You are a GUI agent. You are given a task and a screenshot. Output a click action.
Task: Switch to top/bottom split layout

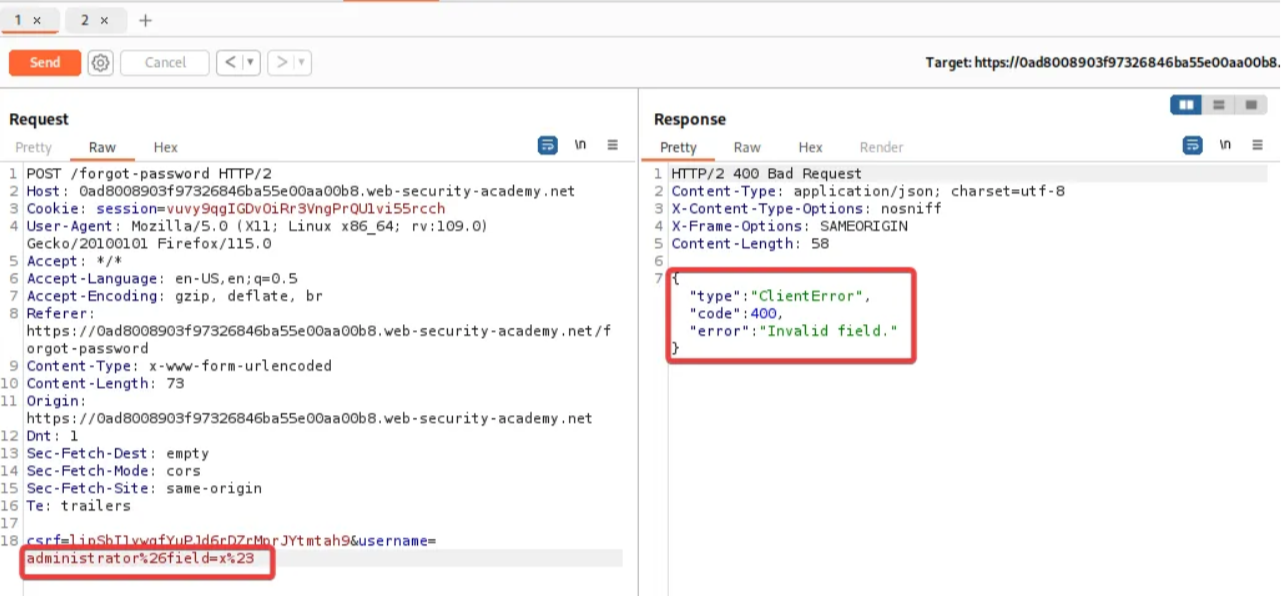(1218, 105)
